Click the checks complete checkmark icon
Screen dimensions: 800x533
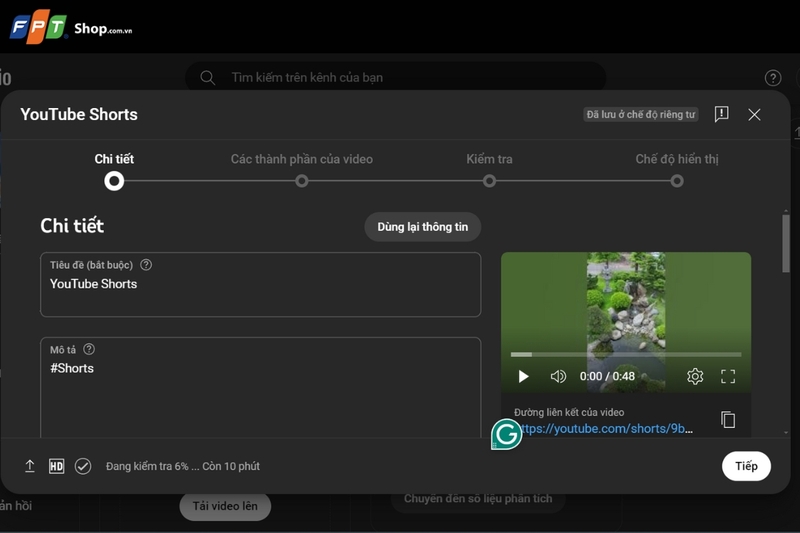tap(83, 466)
